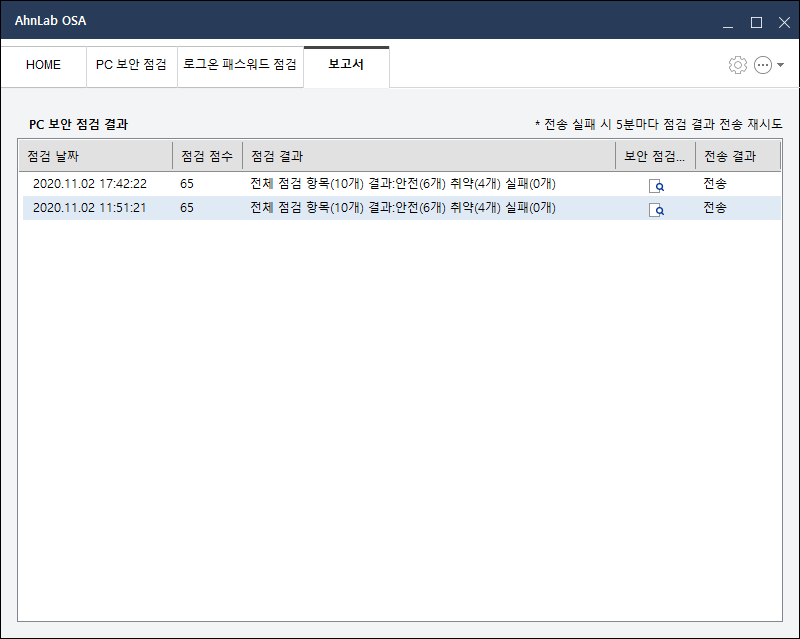
Task: Click the 점검 결과 column header
Action: 429,156
